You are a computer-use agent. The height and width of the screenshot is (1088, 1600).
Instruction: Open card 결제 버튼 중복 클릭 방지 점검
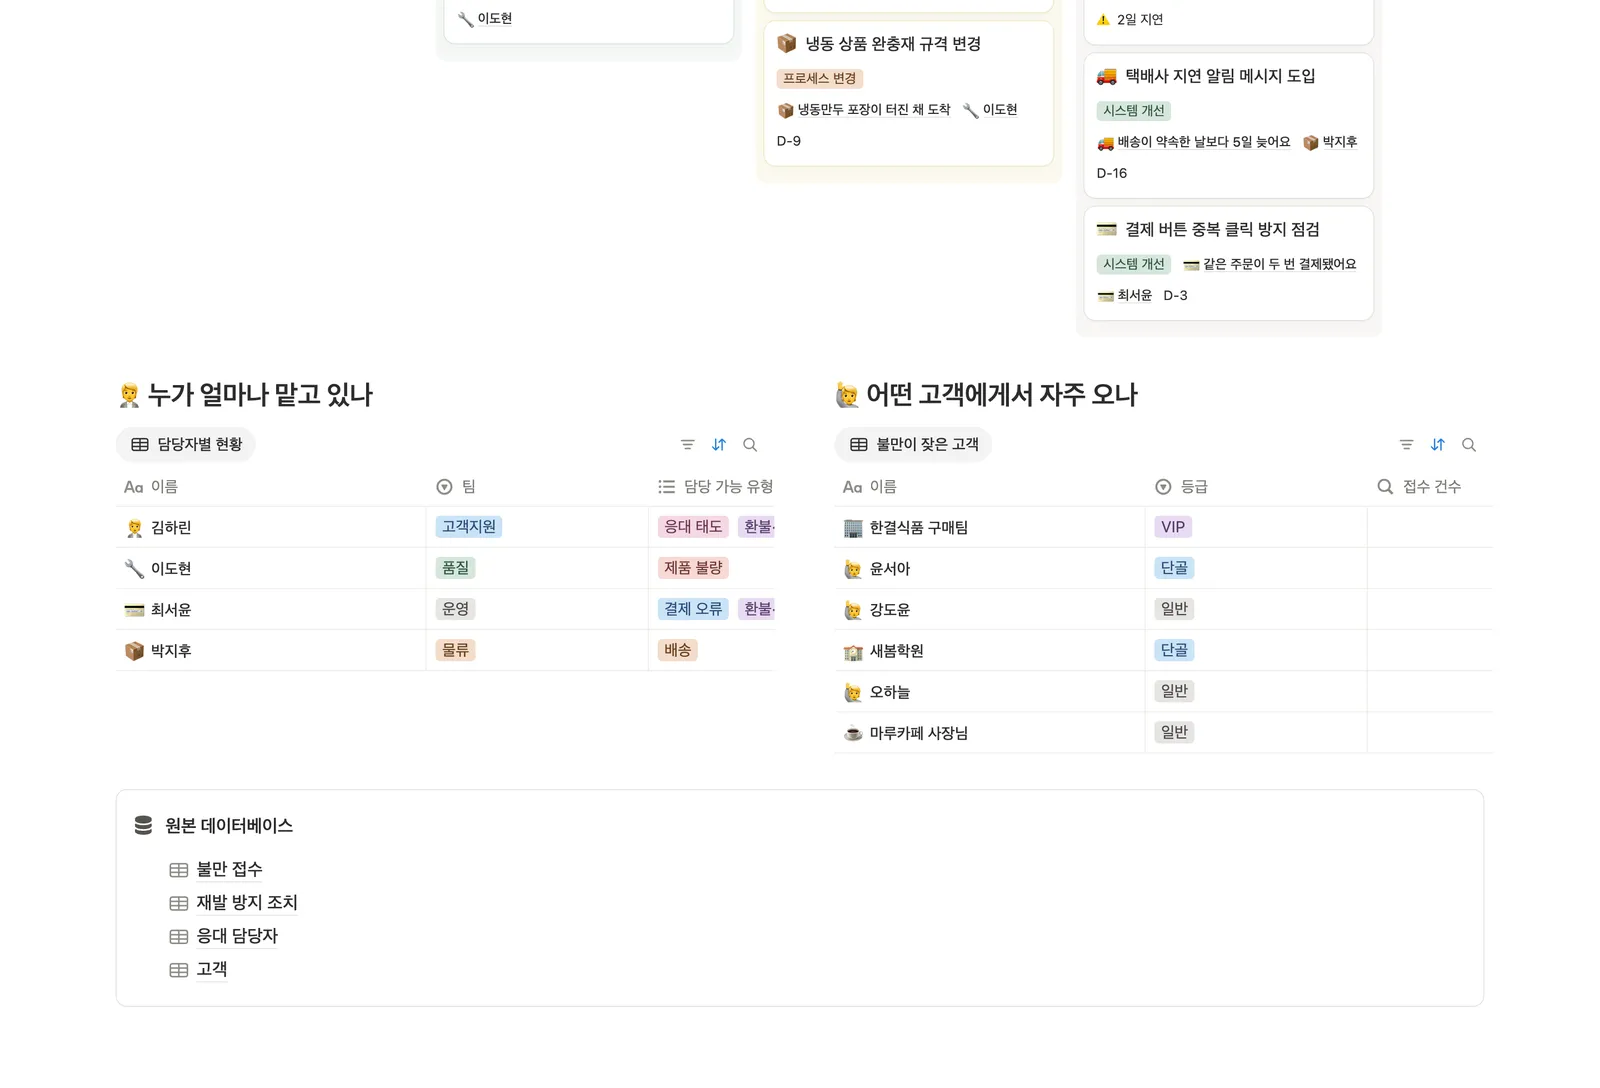(x=1228, y=264)
